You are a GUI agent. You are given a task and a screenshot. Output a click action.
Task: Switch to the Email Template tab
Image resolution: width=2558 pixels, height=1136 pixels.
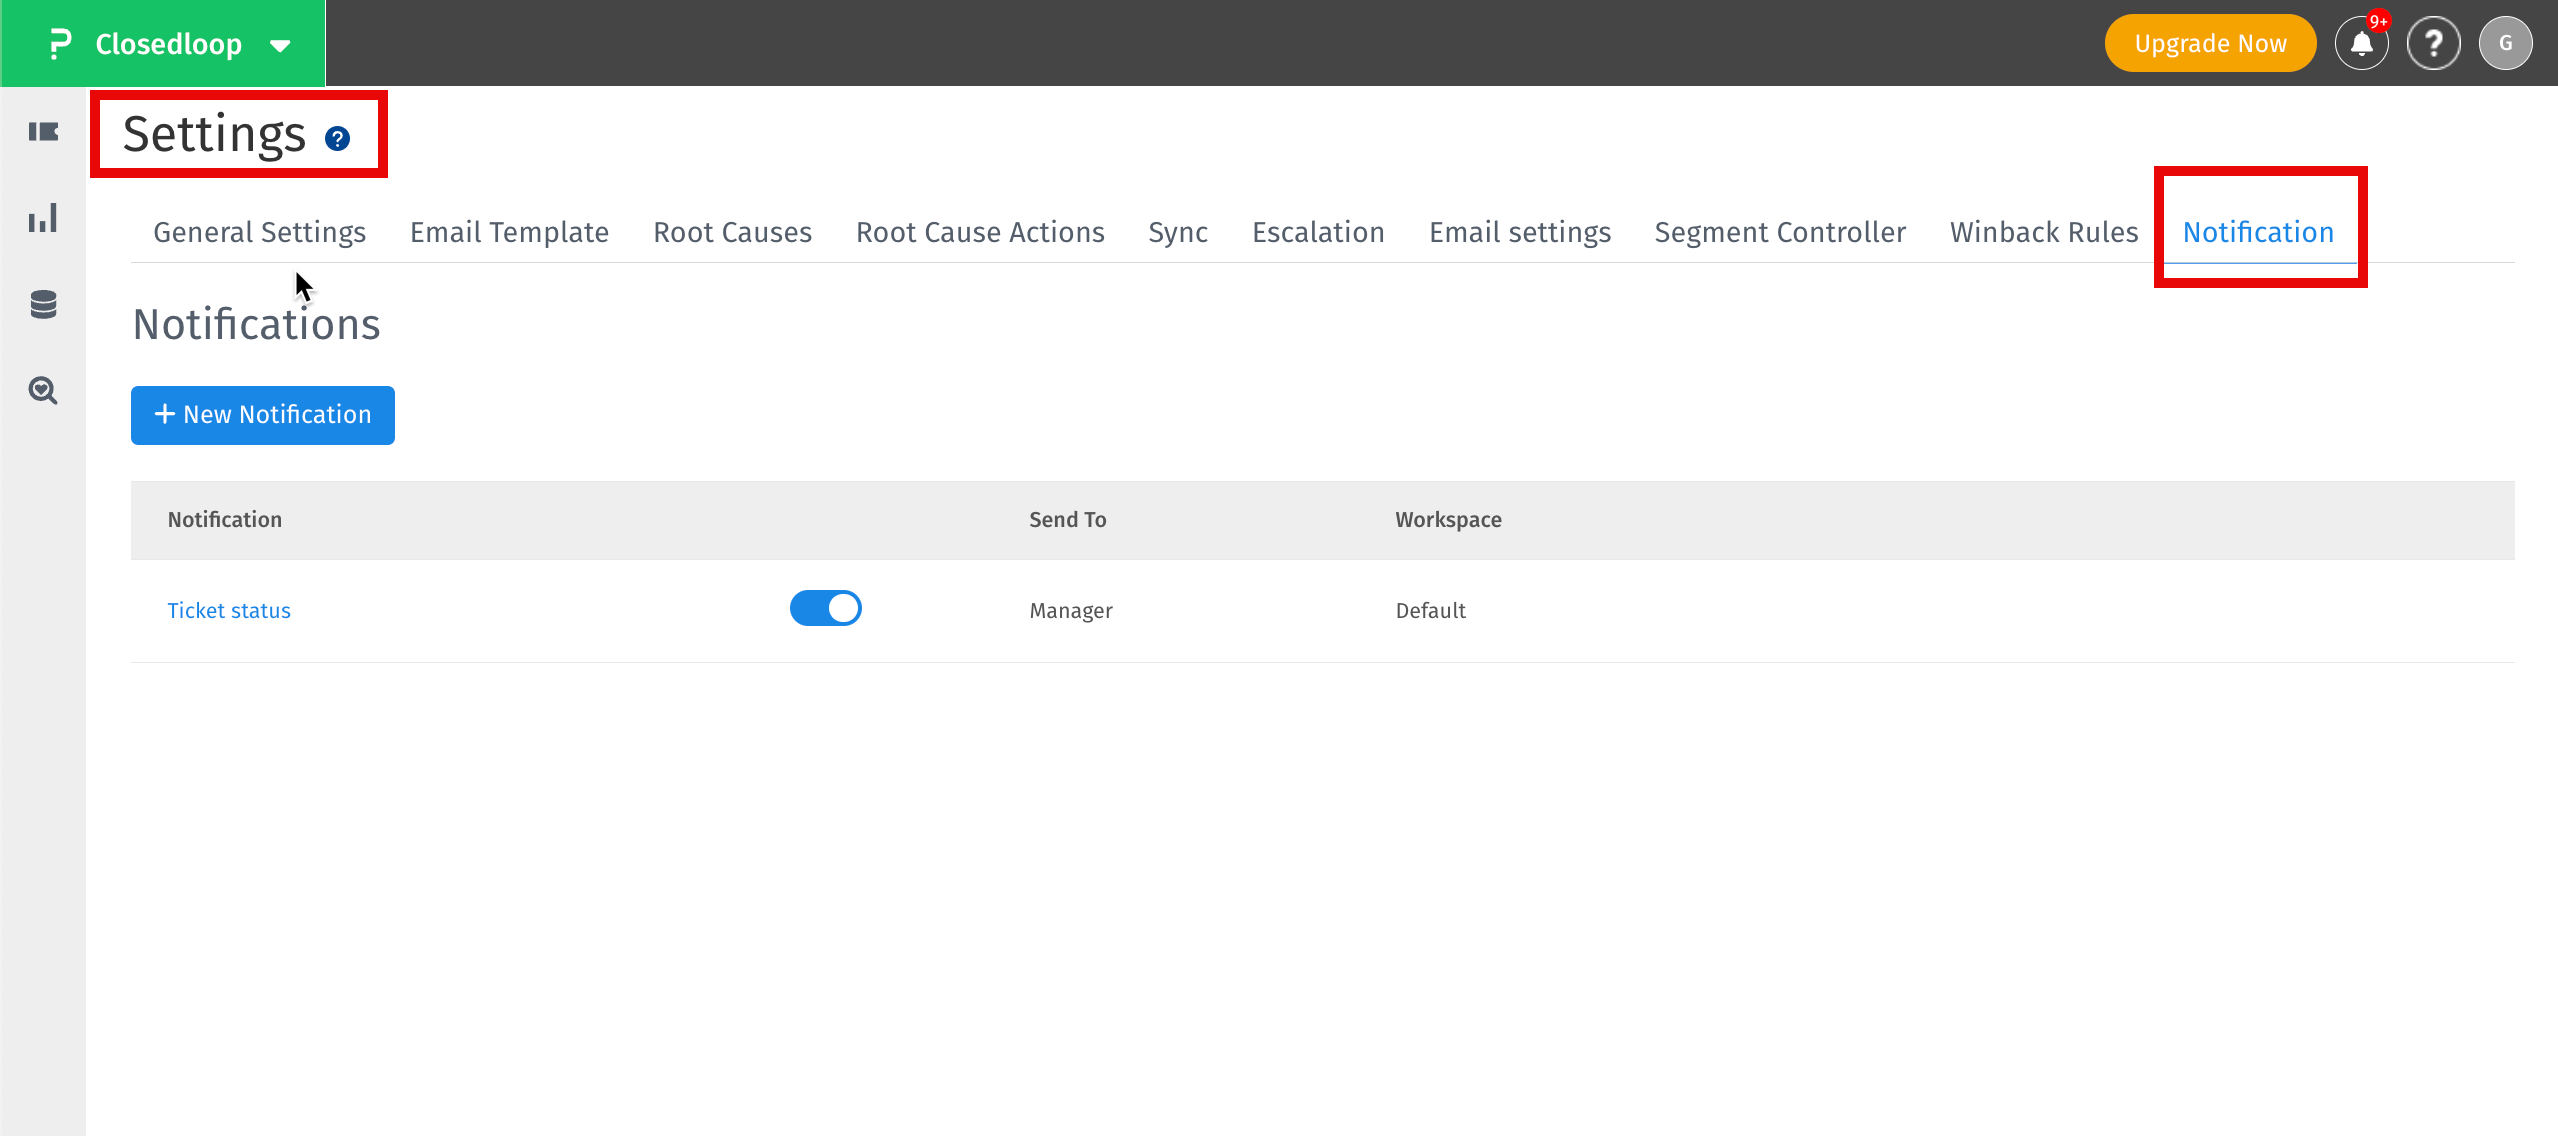click(508, 232)
